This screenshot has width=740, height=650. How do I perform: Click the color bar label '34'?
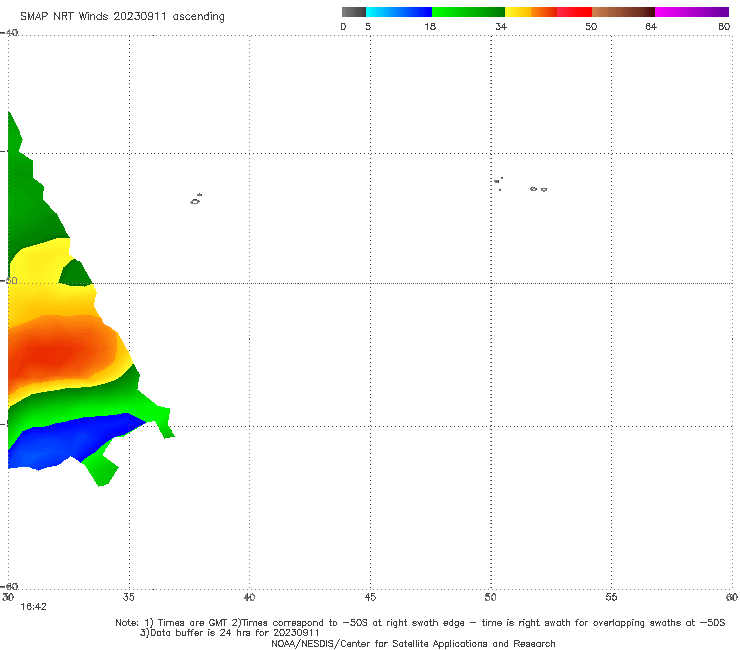[x=501, y=27]
